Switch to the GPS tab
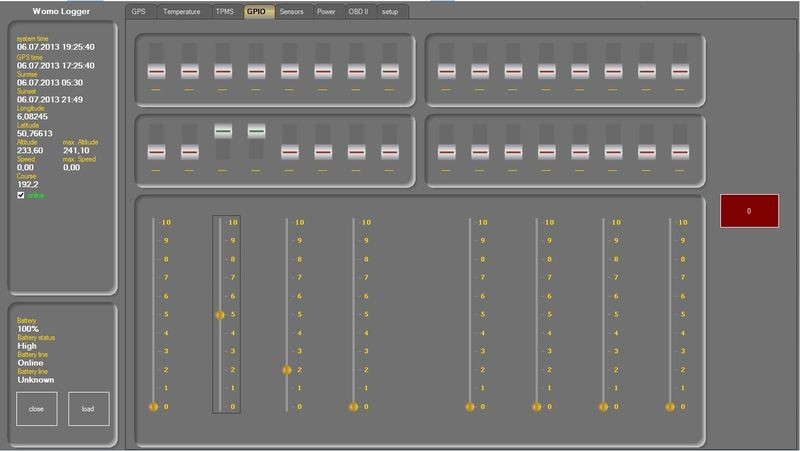800x451 pixels. point(139,12)
